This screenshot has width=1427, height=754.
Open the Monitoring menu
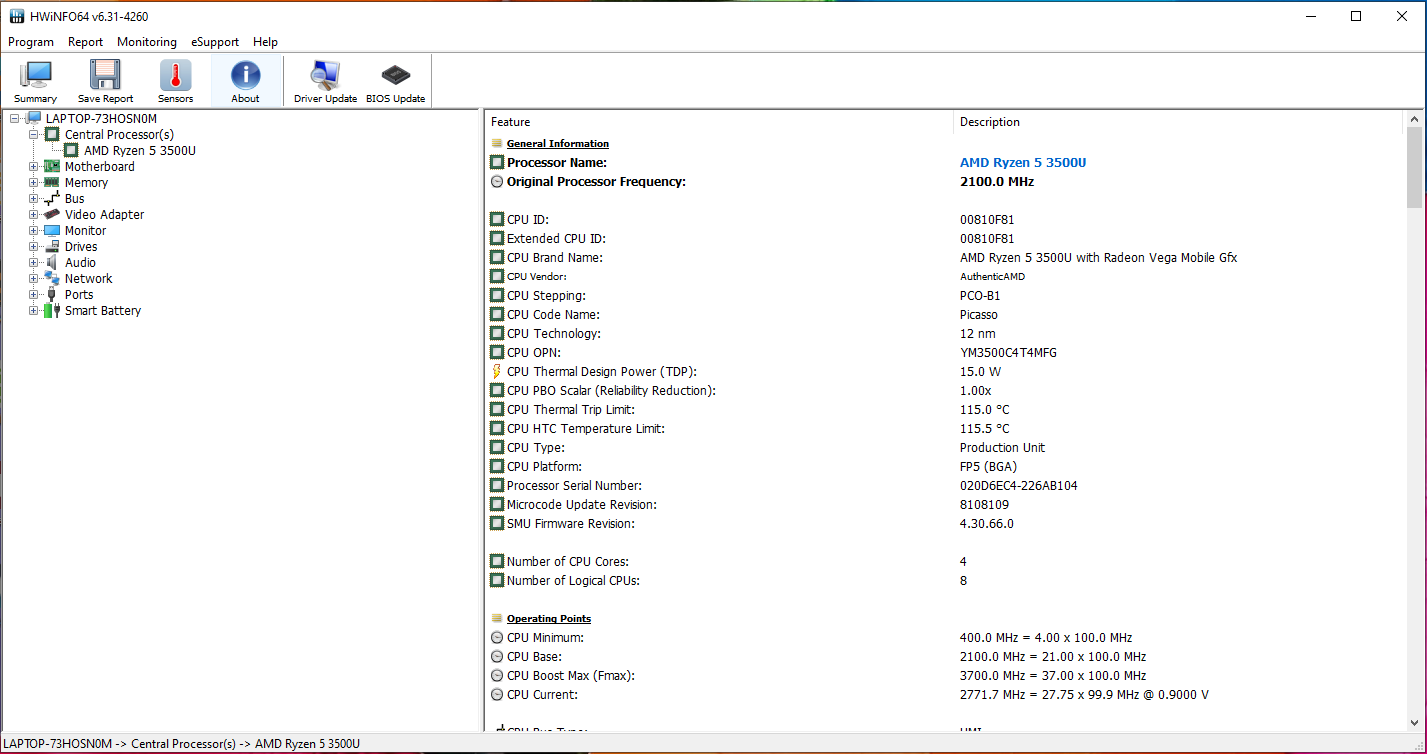click(146, 42)
